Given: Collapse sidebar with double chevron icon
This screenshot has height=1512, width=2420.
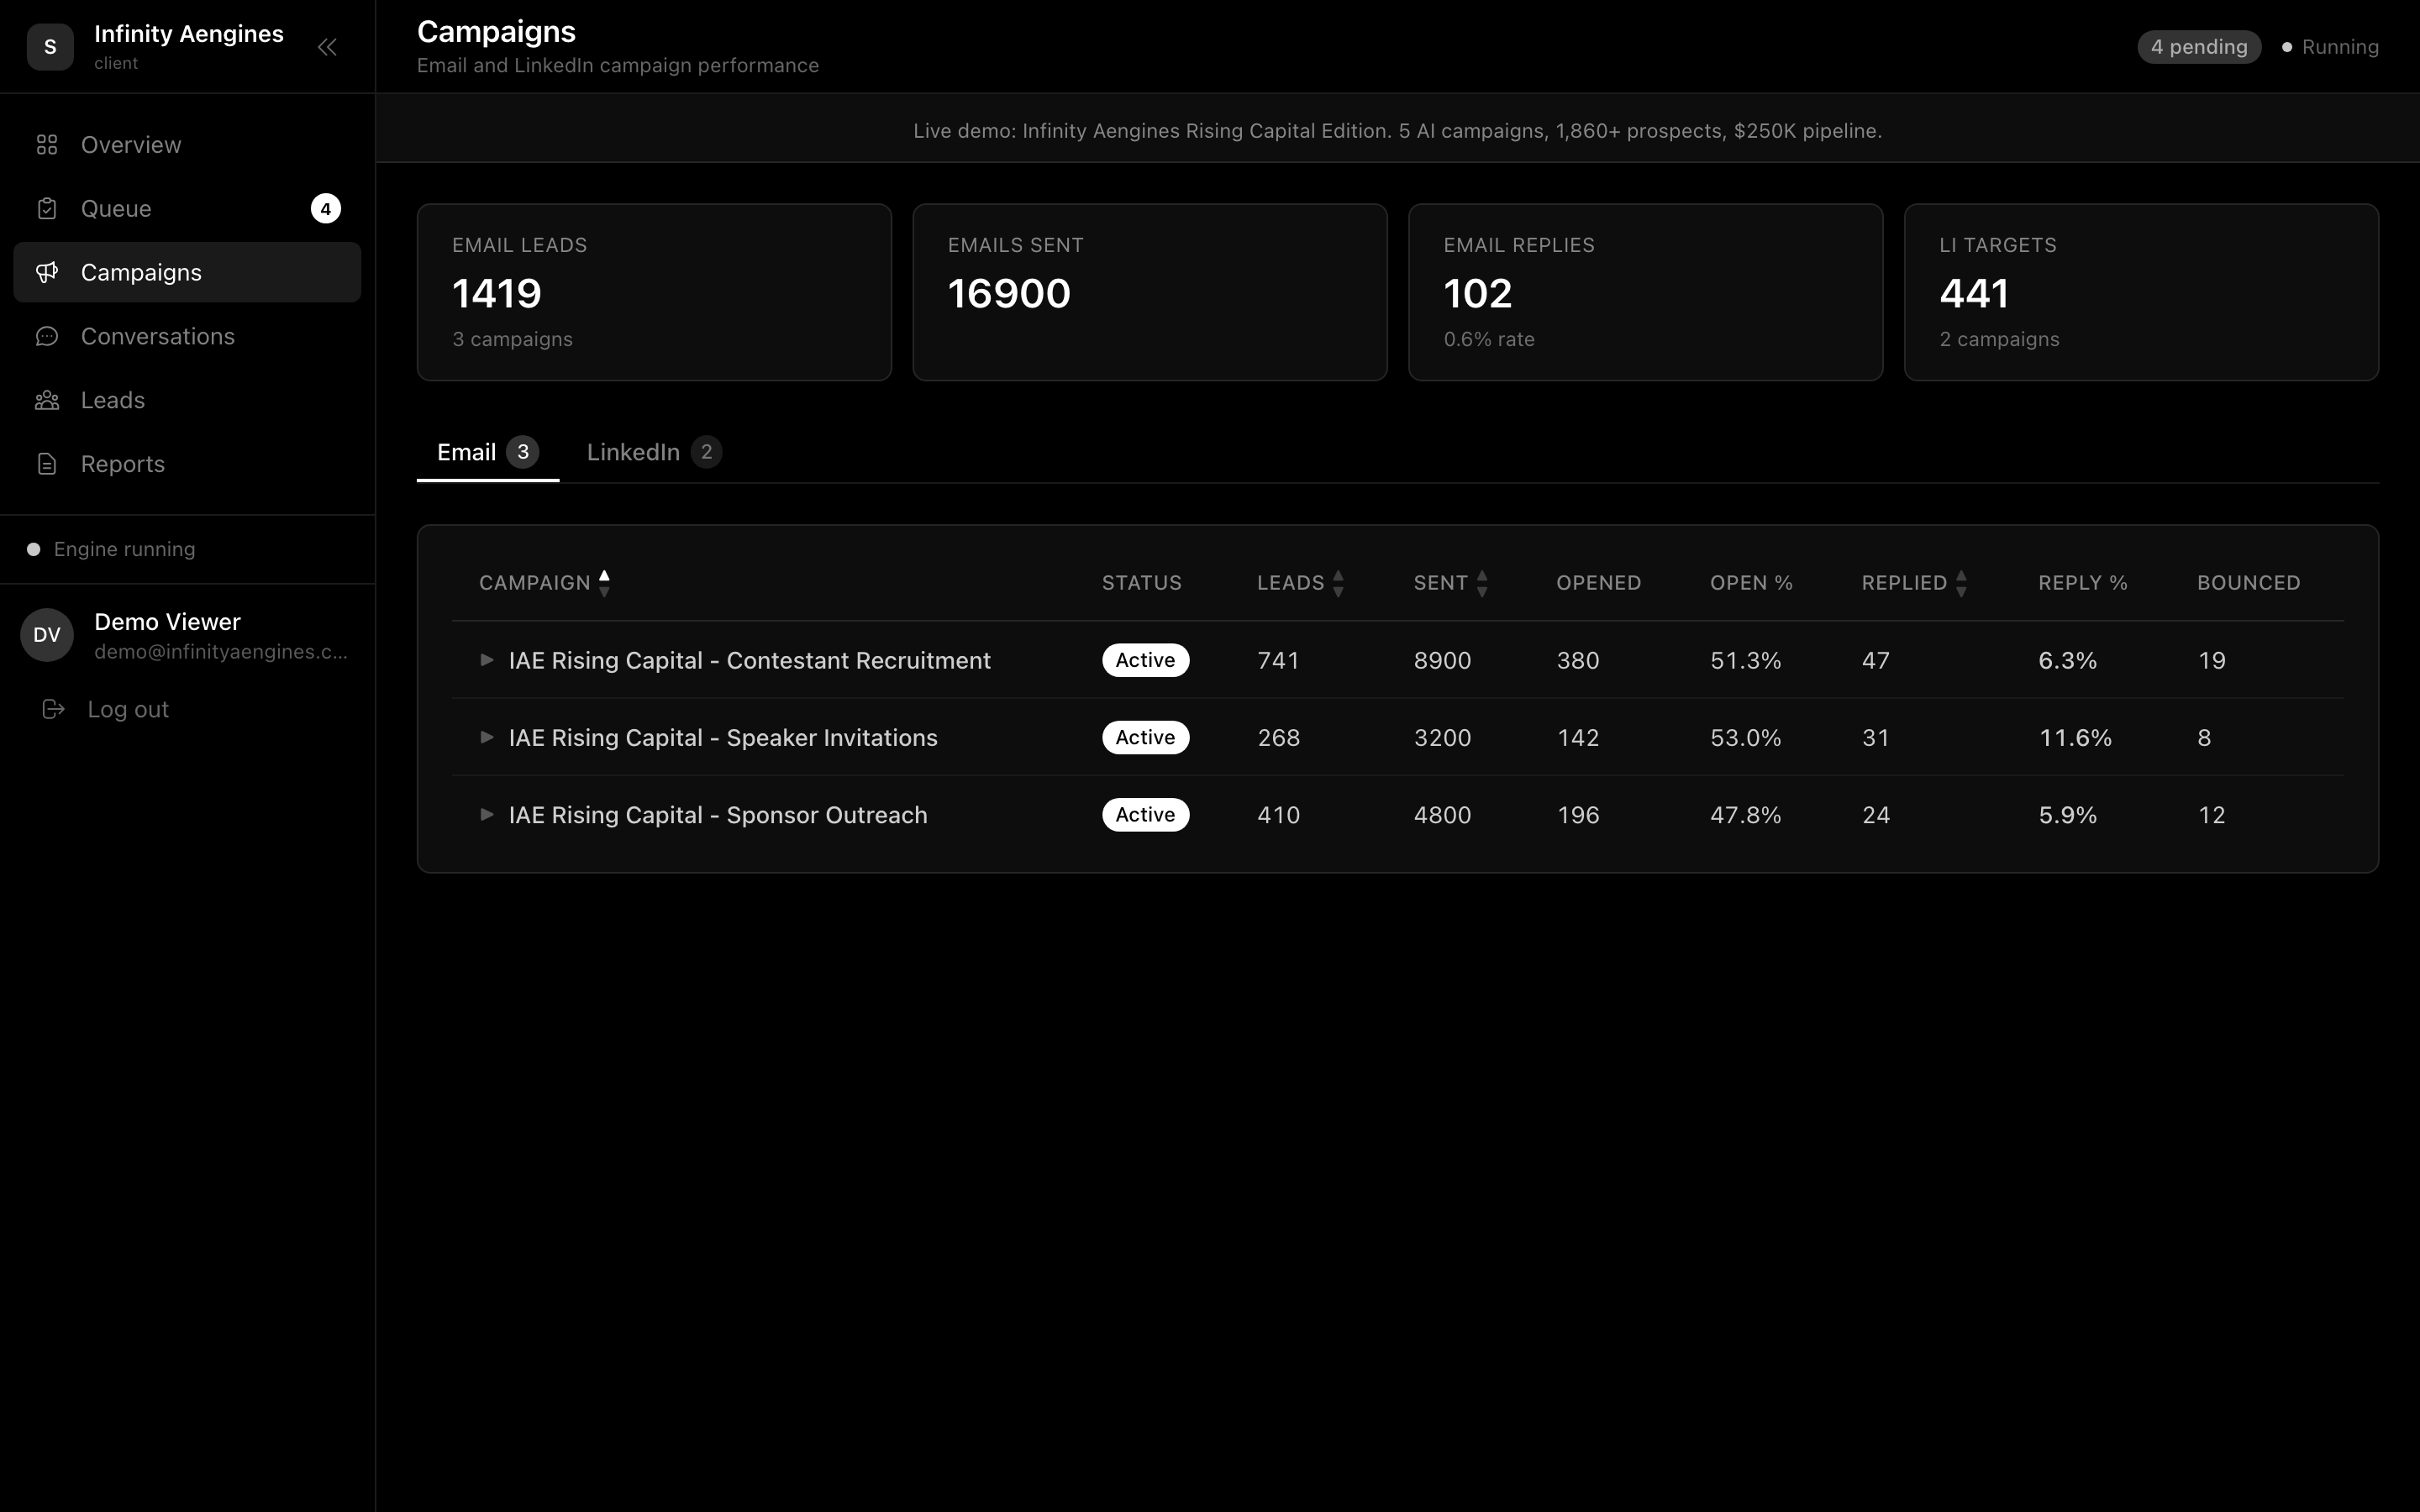Looking at the screenshot, I should point(327,47).
